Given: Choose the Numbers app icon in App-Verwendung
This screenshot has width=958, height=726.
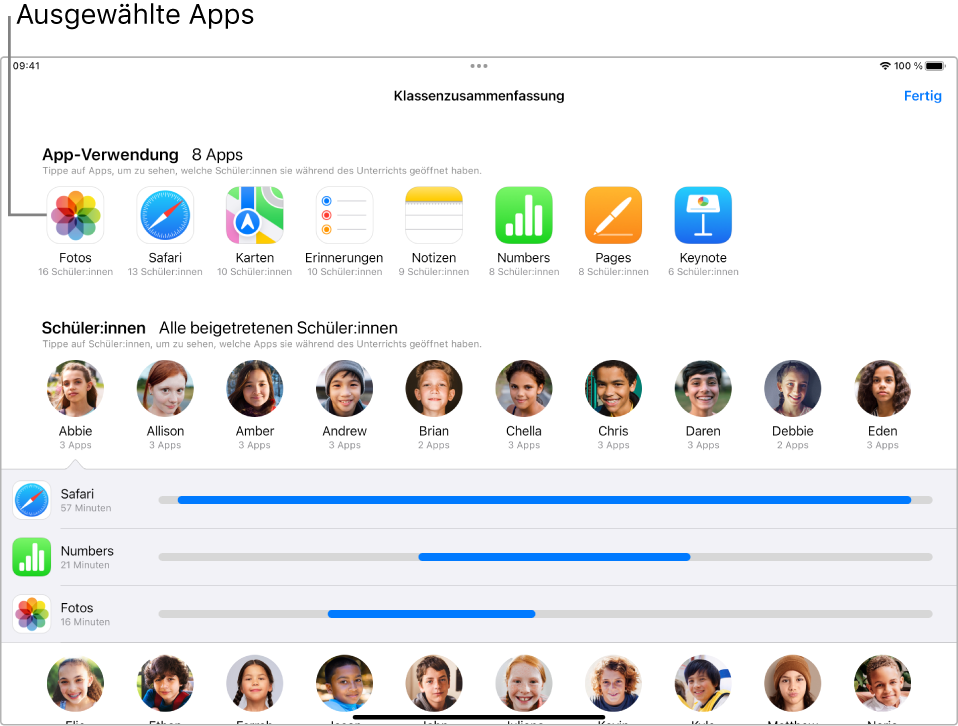Looking at the screenshot, I should coord(524,215).
